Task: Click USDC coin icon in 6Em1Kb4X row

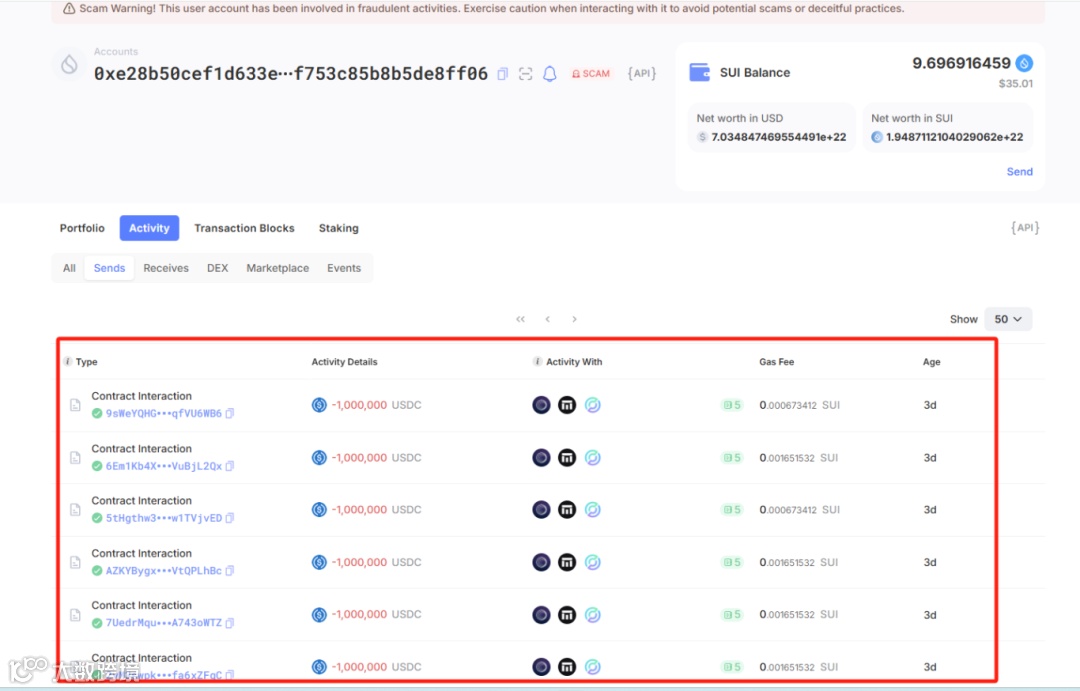Action: (x=319, y=457)
